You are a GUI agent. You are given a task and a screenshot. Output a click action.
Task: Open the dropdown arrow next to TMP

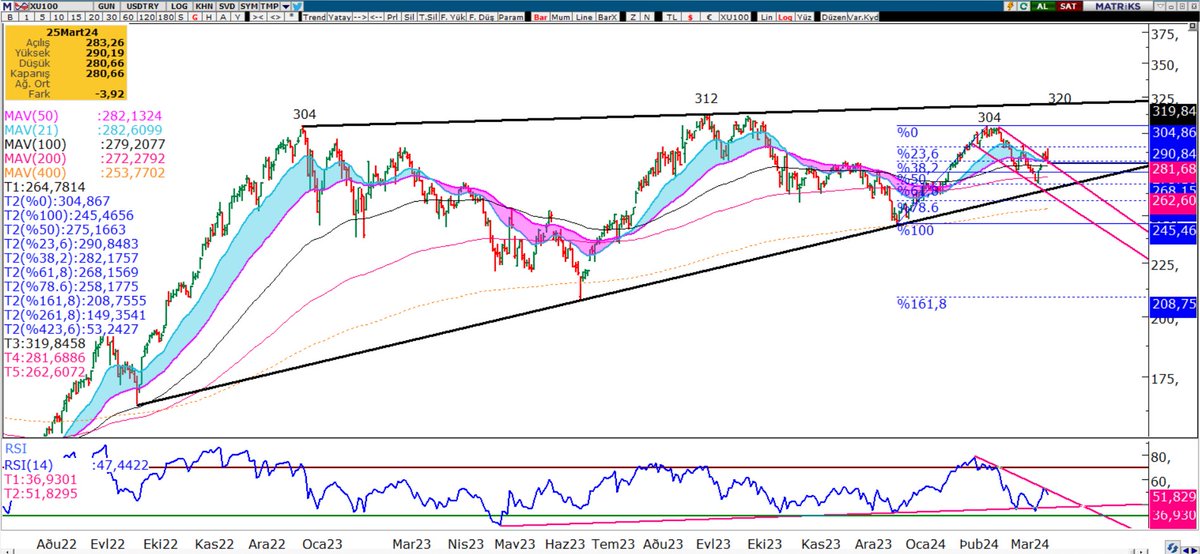click(285, 6)
